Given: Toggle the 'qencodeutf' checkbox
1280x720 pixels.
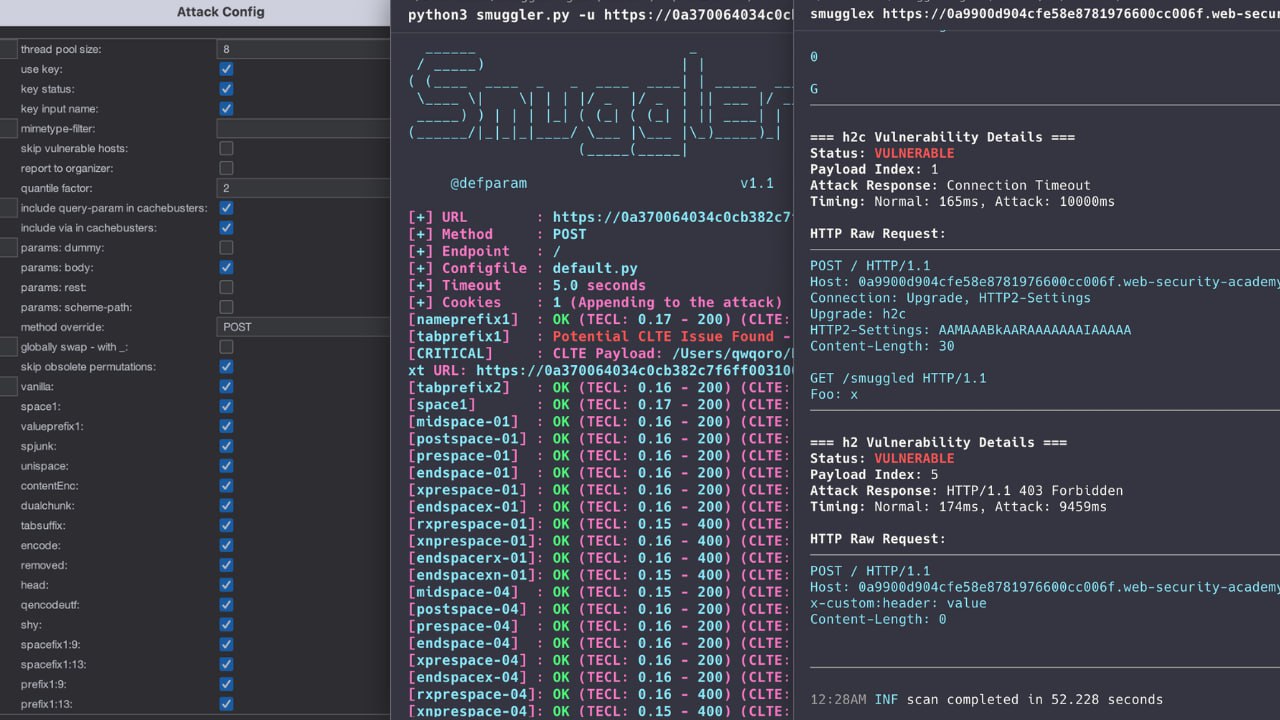Looking at the screenshot, I should point(226,604).
